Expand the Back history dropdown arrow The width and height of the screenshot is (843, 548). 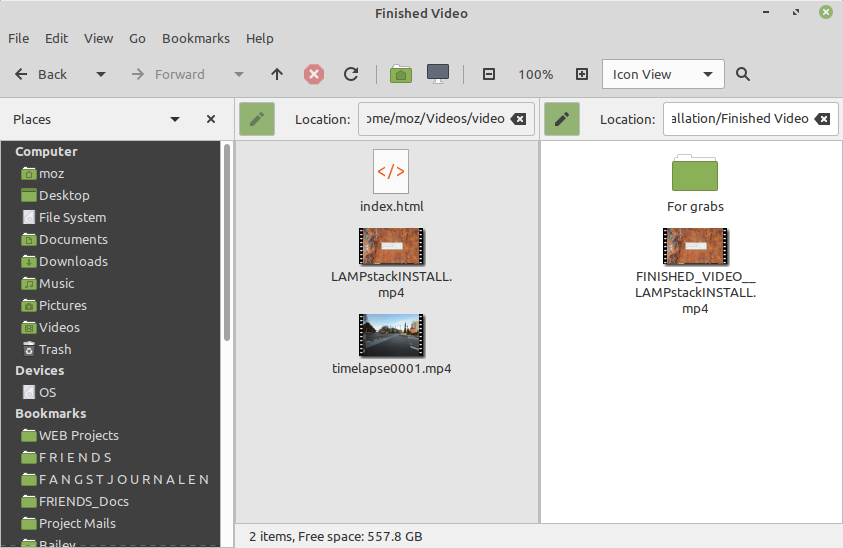[101, 74]
